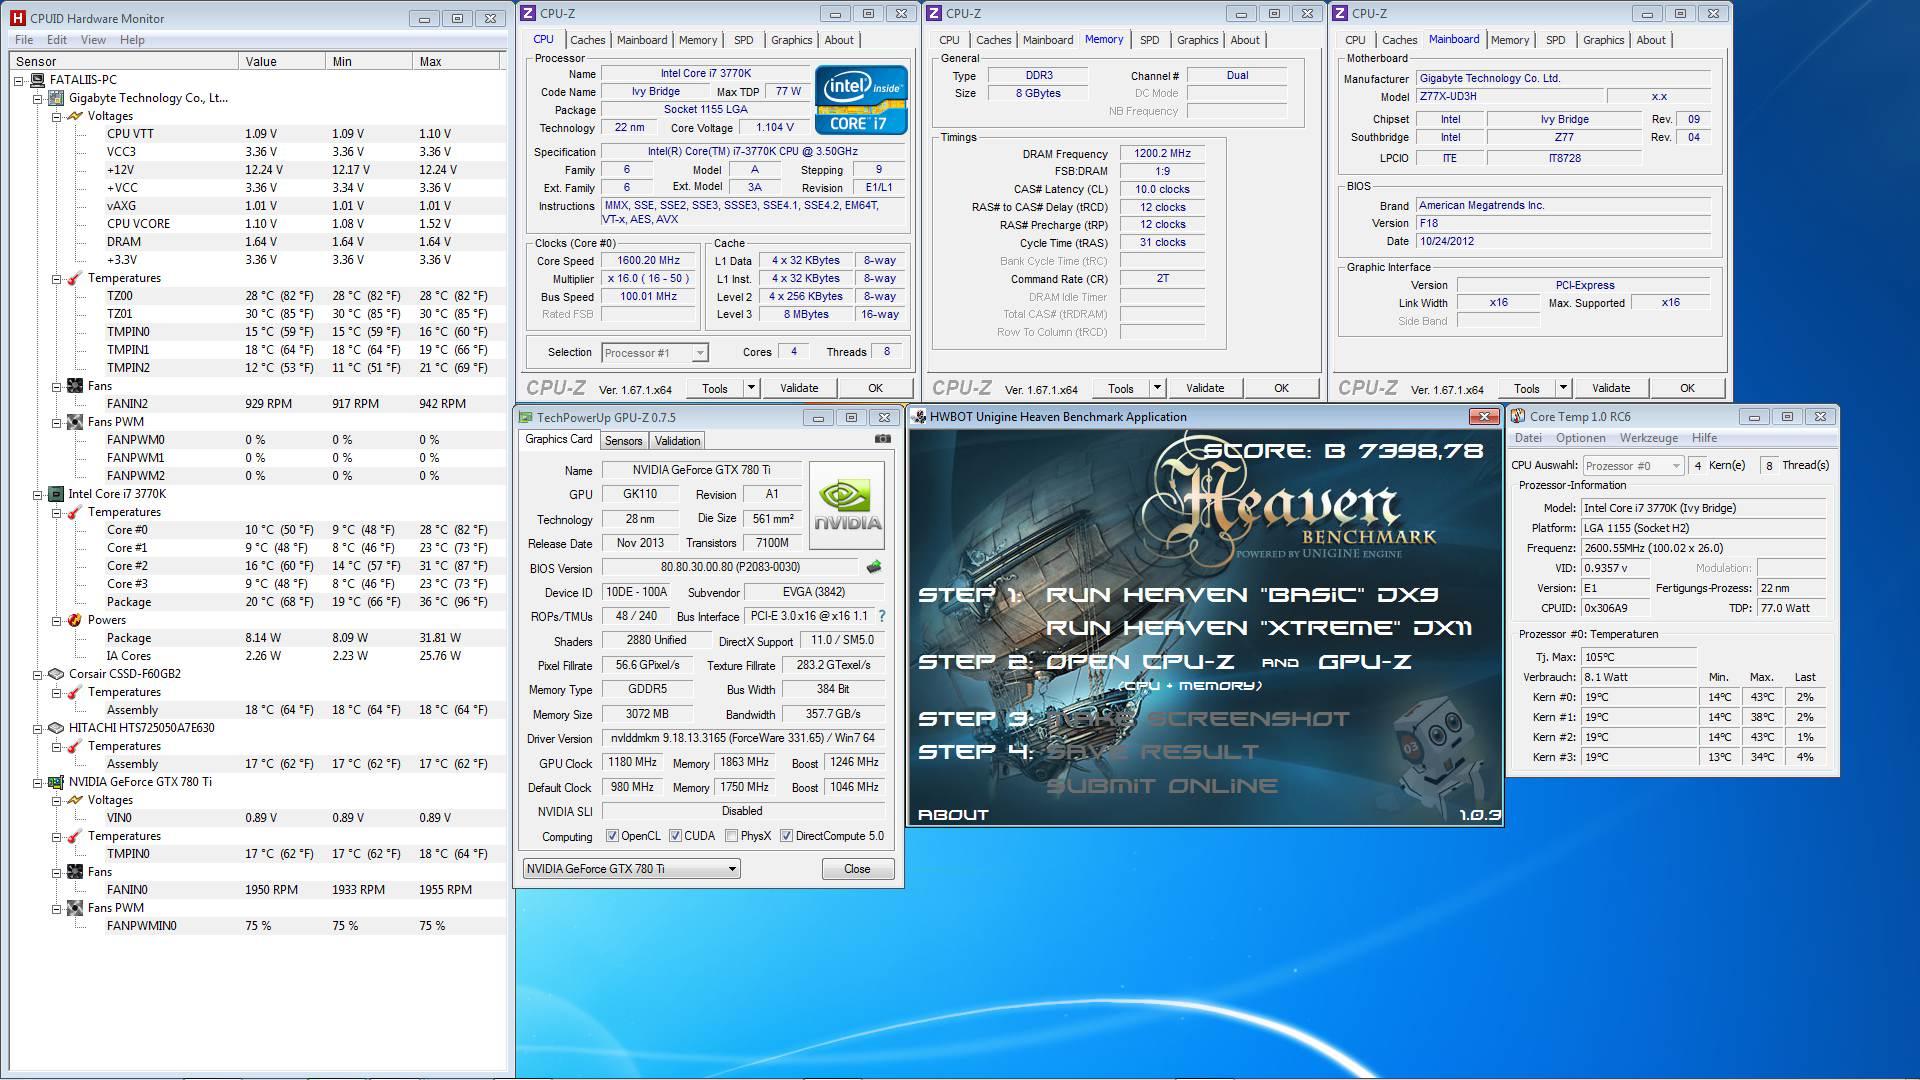Click the NVIDIA logo in GPU-Z
1920x1080 pixels.
pyautogui.click(x=847, y=505)
